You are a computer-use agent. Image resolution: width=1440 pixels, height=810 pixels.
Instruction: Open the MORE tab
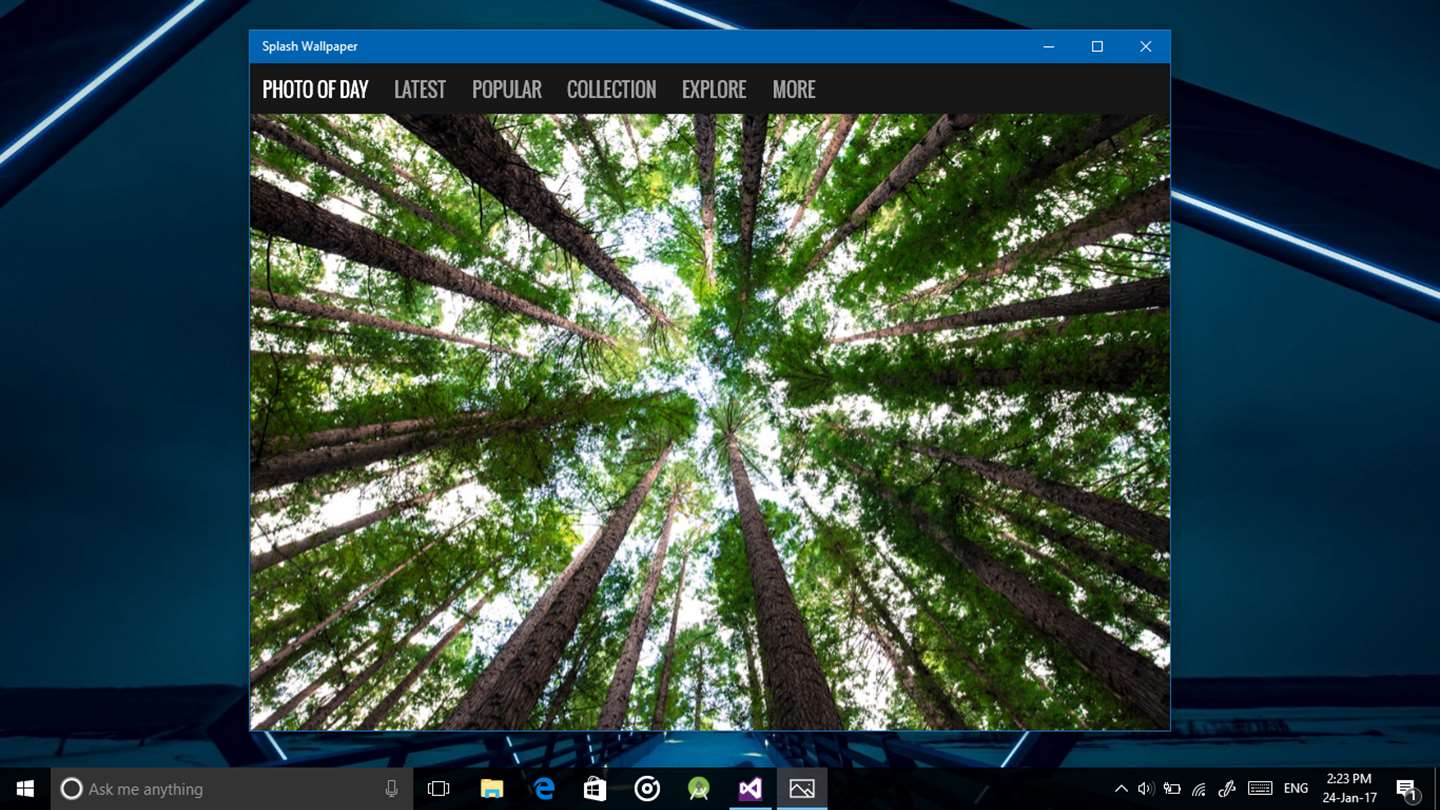(x=794, y=90)
